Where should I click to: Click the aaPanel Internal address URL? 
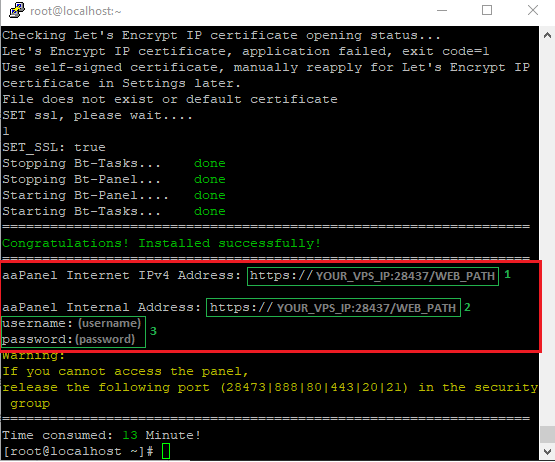(333, 307)
